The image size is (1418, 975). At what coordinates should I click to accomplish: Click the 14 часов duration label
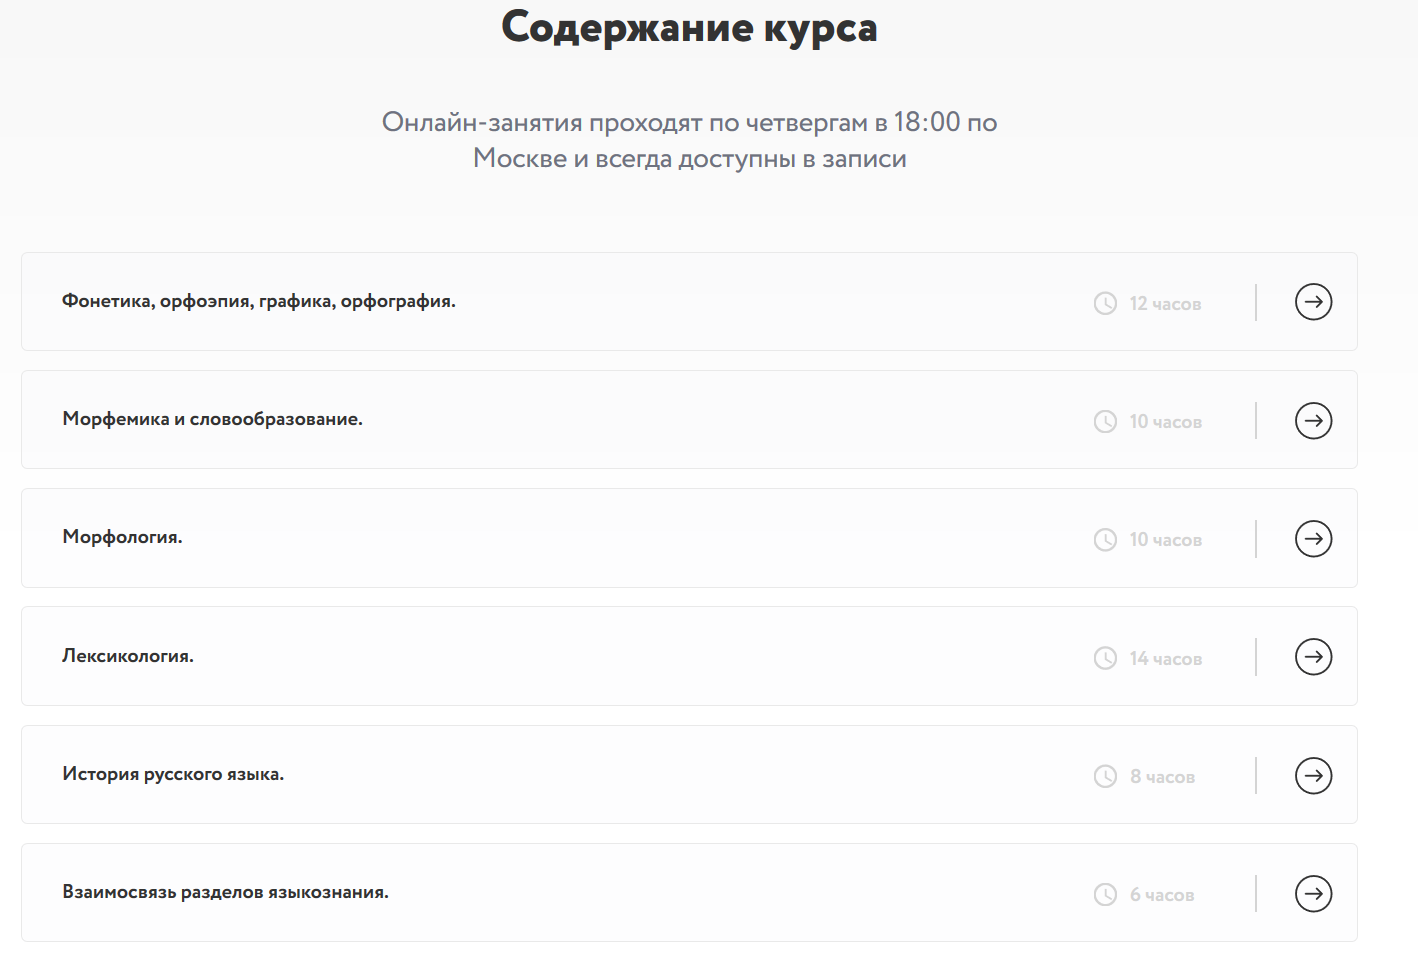pyautogui.click(x=1166, y=659)
